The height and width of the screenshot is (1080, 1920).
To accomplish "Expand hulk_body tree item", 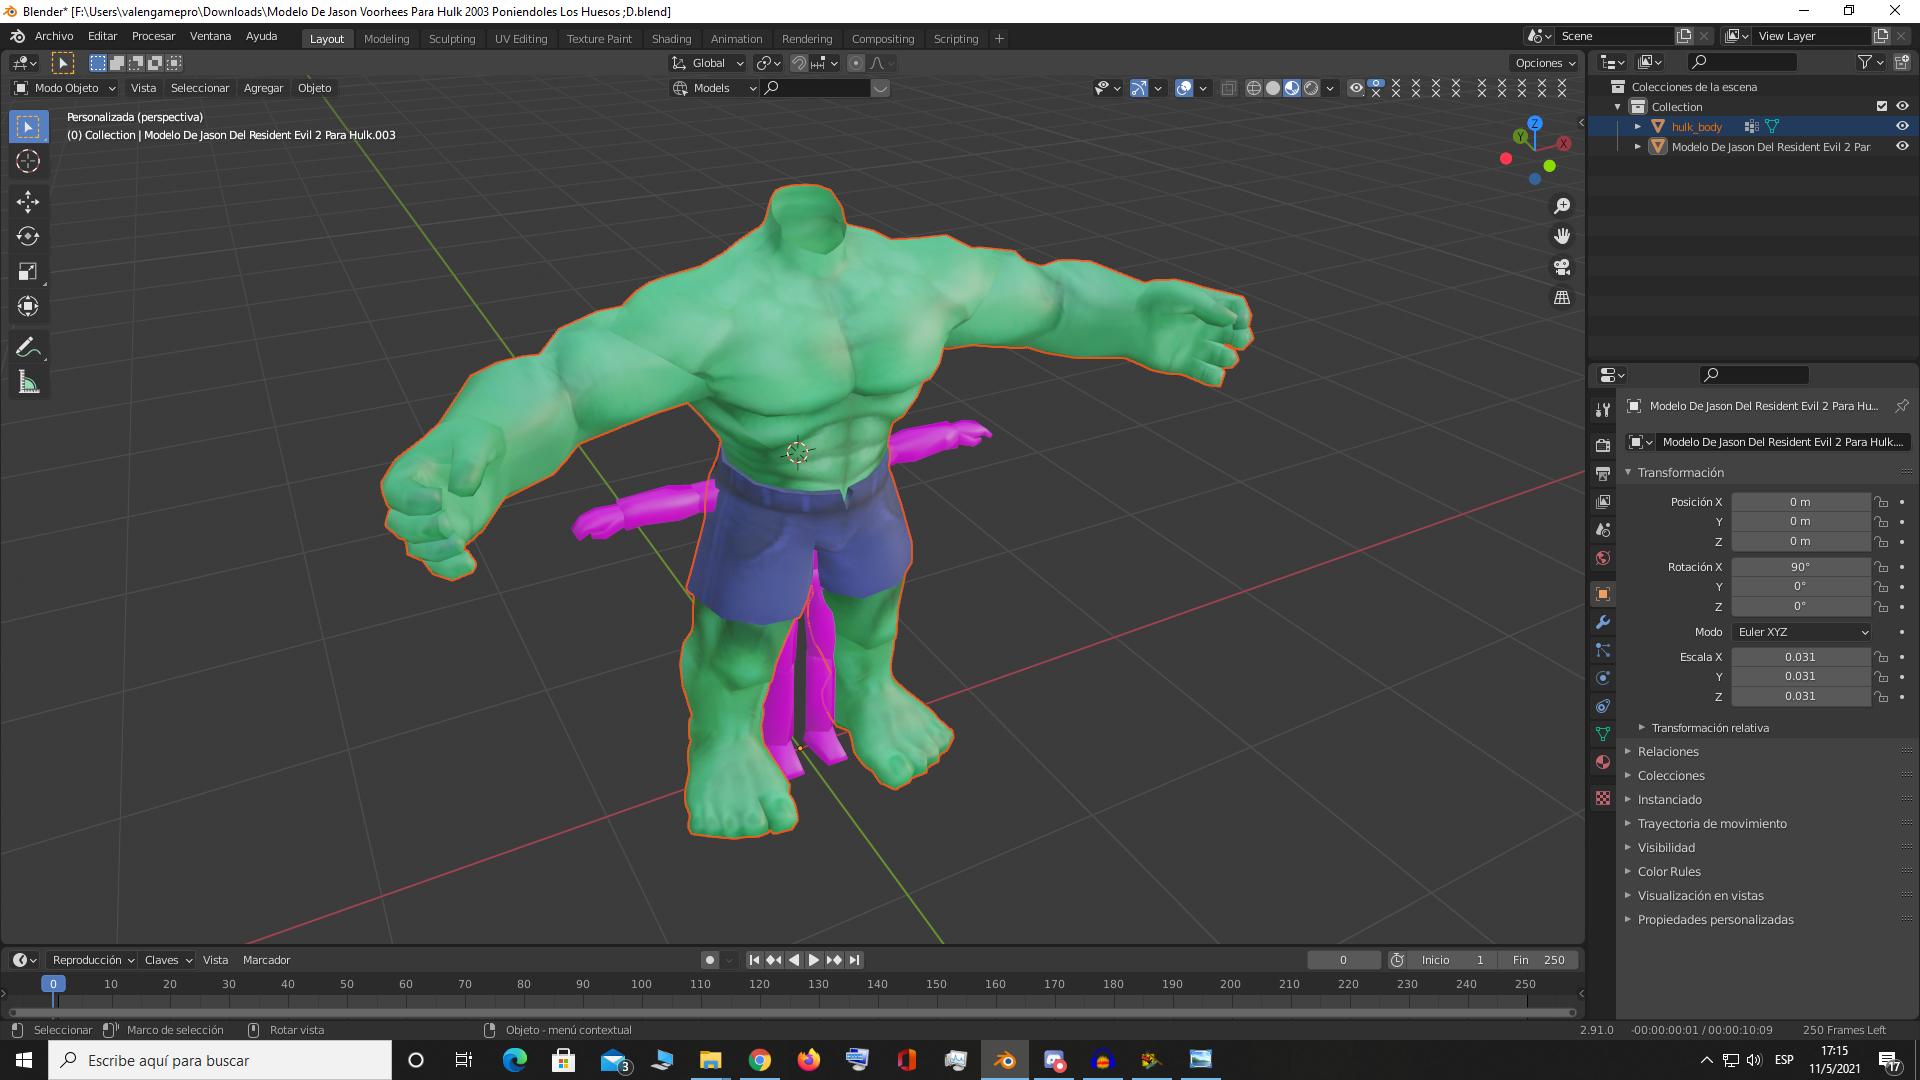I will tap(1638, 126).
